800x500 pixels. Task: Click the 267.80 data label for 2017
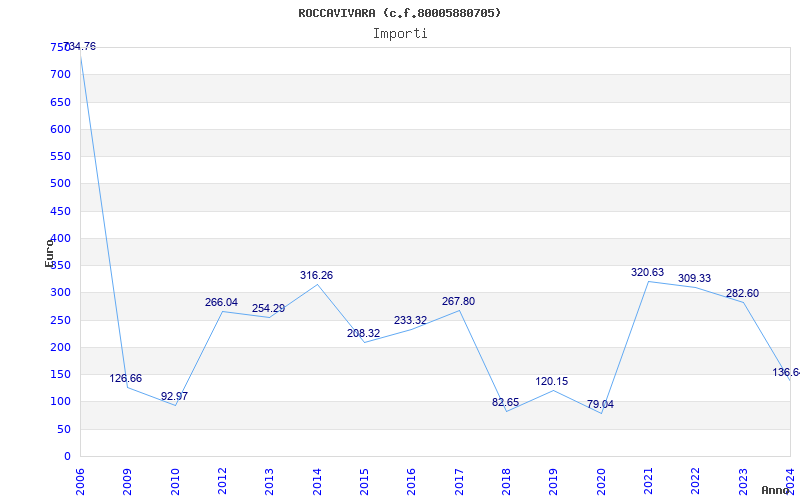point(458,302)
